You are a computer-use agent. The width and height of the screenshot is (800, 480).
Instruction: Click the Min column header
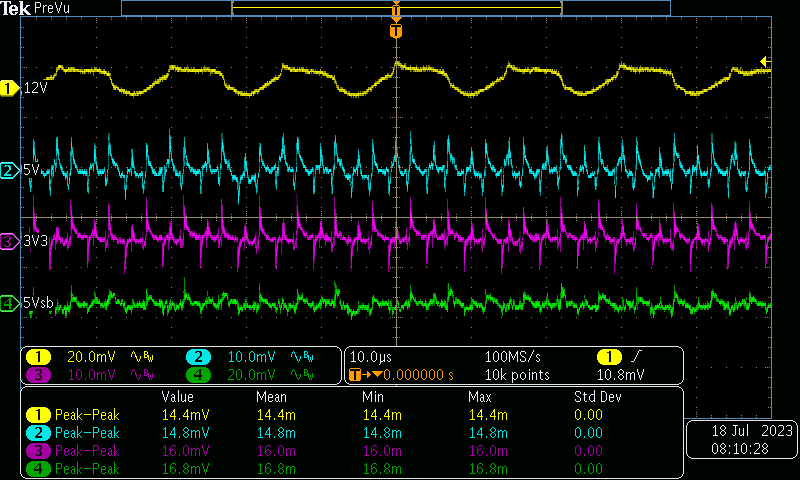(x=373, y=397)
